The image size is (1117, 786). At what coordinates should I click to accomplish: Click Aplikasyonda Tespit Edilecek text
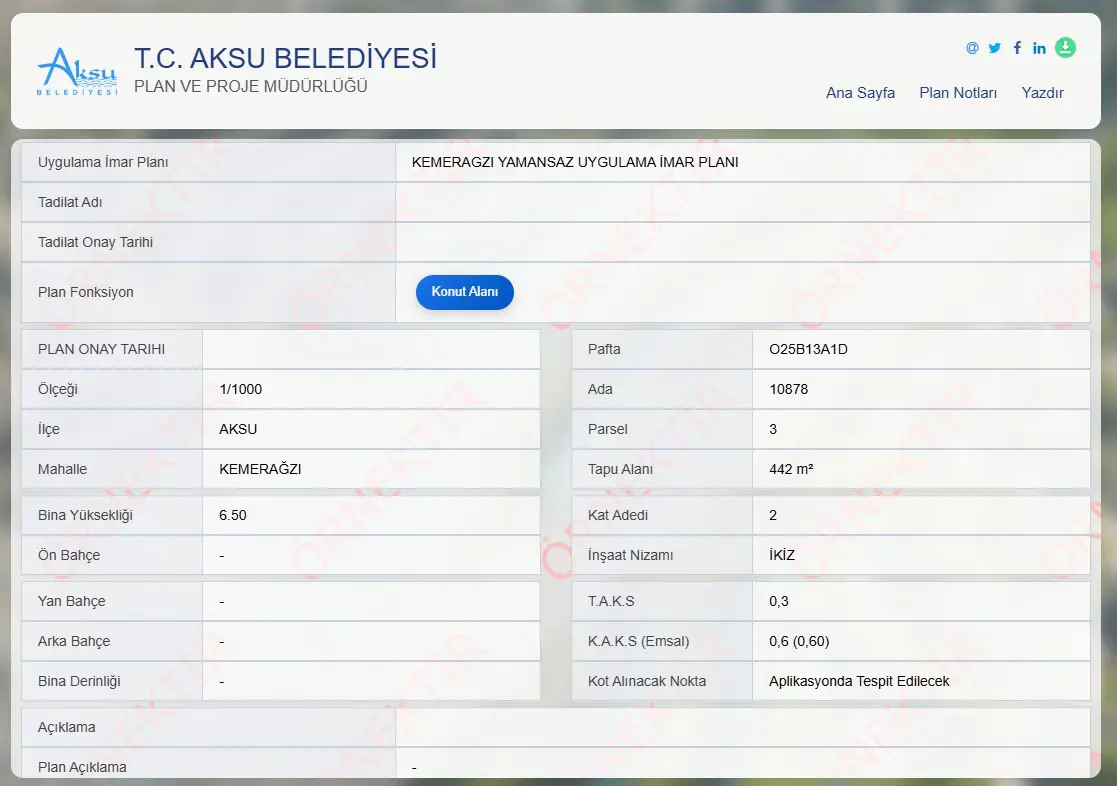[858, 681]
